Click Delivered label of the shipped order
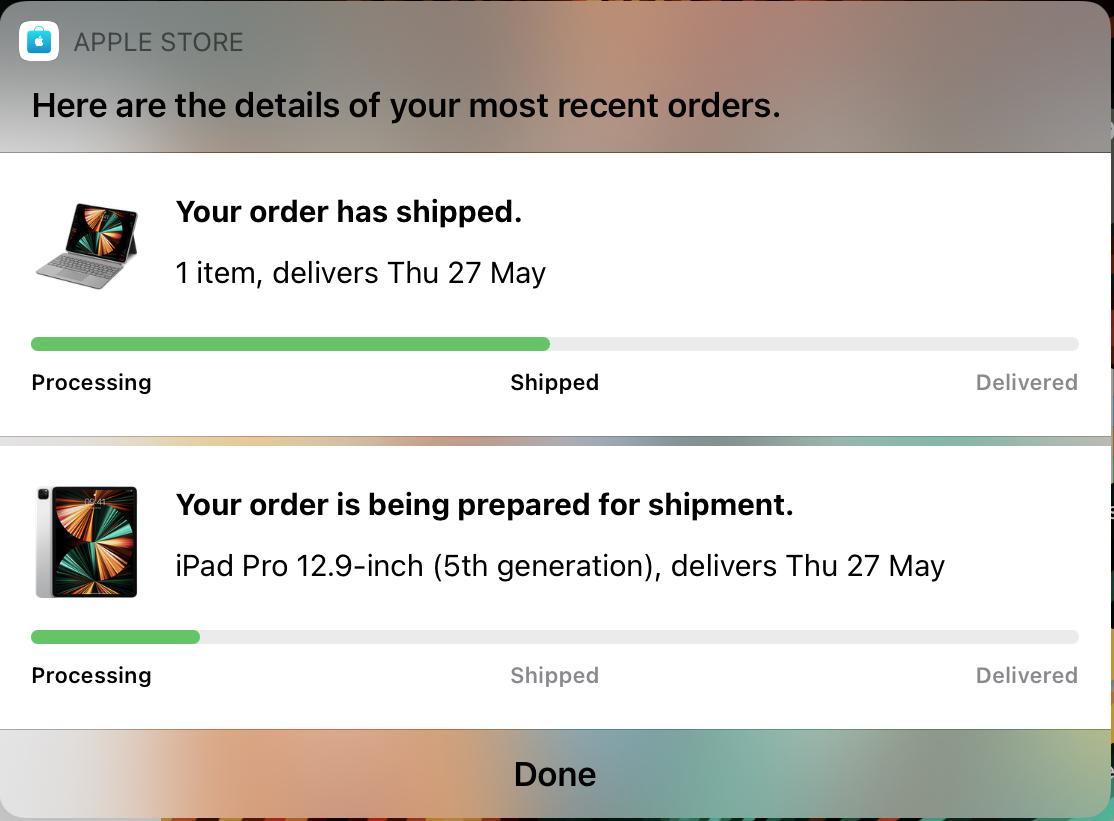1114x821 pixels. pos(1026,383)
